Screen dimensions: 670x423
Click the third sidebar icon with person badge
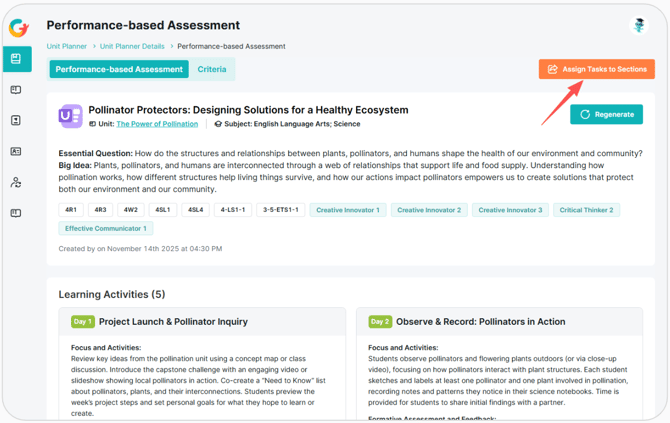(16, 121)
